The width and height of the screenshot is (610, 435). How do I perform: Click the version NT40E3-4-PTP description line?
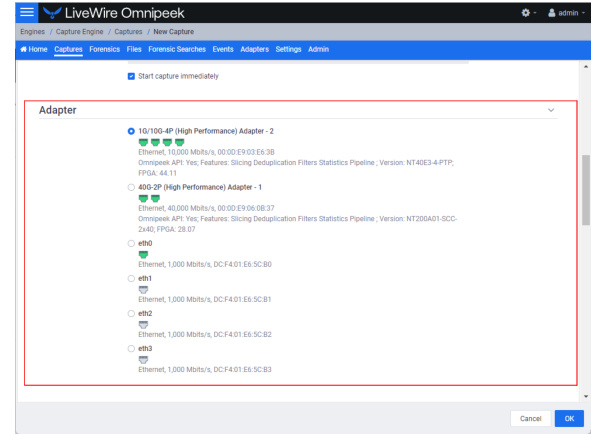tap(296, 168)
